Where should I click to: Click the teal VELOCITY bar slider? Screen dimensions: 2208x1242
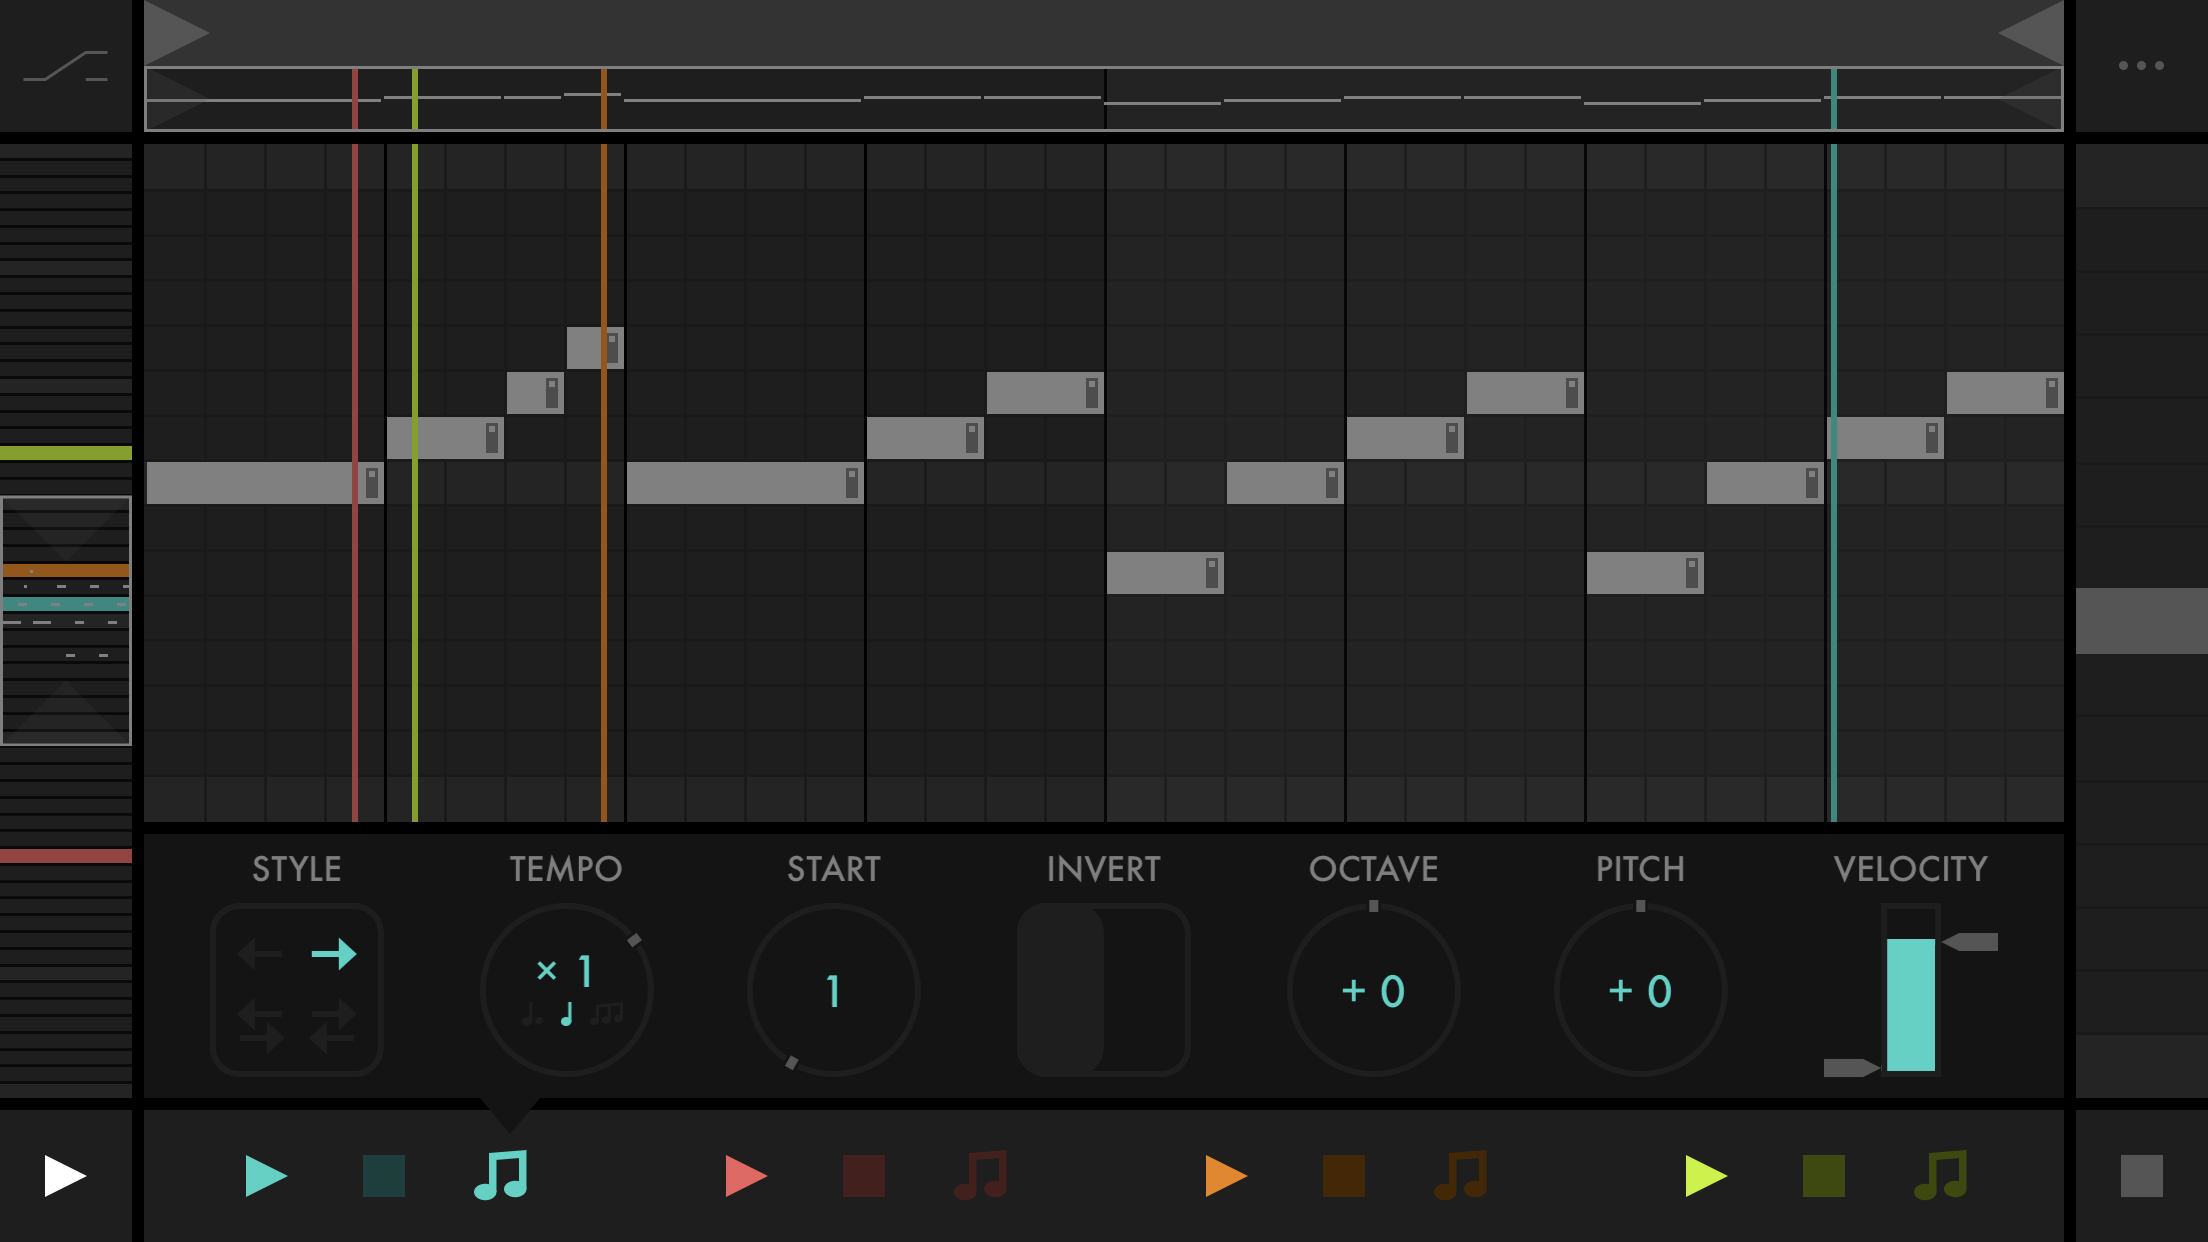(x=1910, y=1004)
